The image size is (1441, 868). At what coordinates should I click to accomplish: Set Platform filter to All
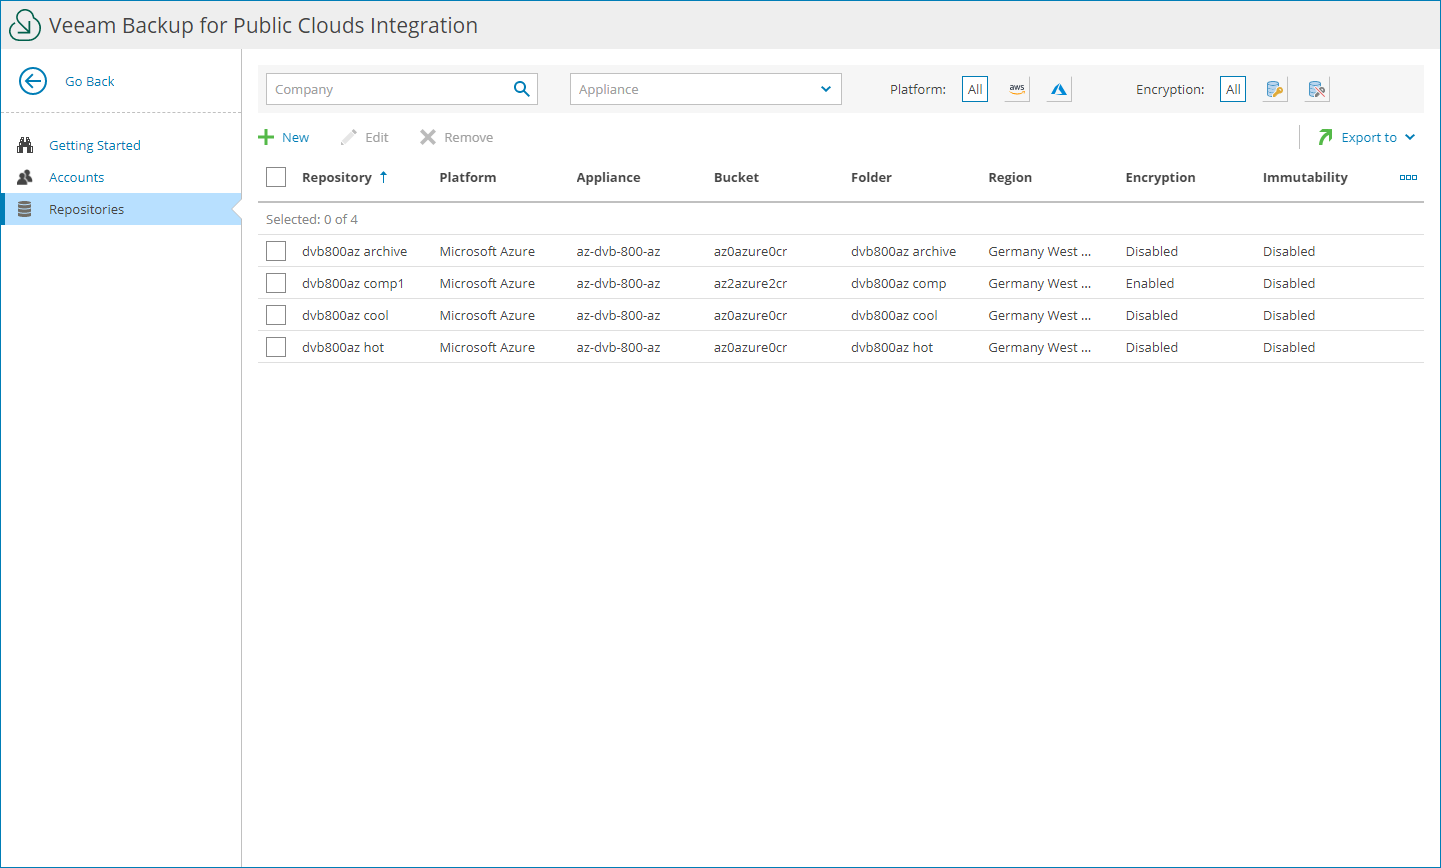pyautogui.click(x=975, y=88)
